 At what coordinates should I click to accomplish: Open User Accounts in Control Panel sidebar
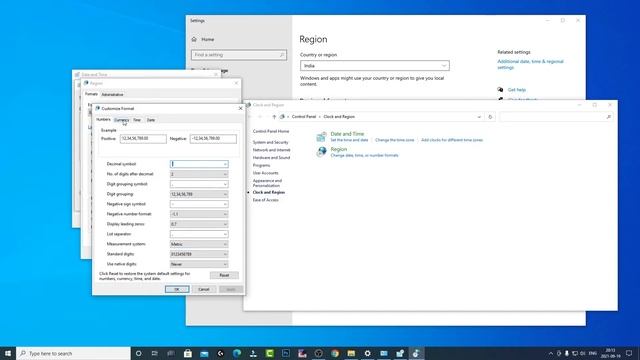pyautogui.click(x=265, y=173)
